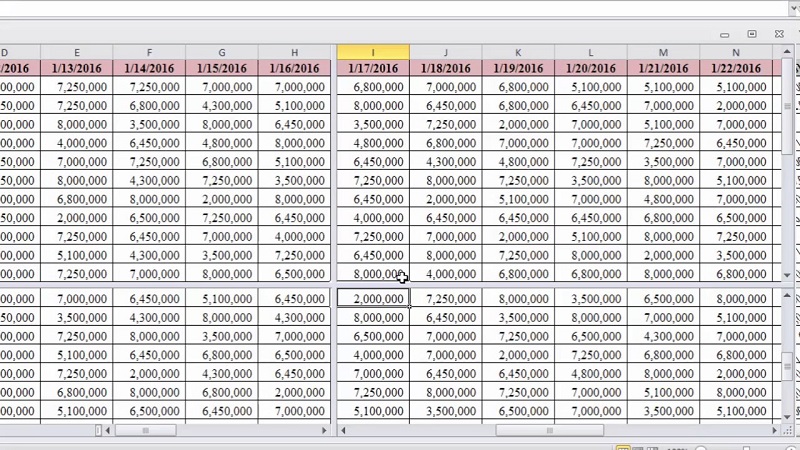This screenshot has width=800, height=450.
Task: Click the 1/13/2016 date header cell
Action: pyautogui.click(x=77, y=68)
